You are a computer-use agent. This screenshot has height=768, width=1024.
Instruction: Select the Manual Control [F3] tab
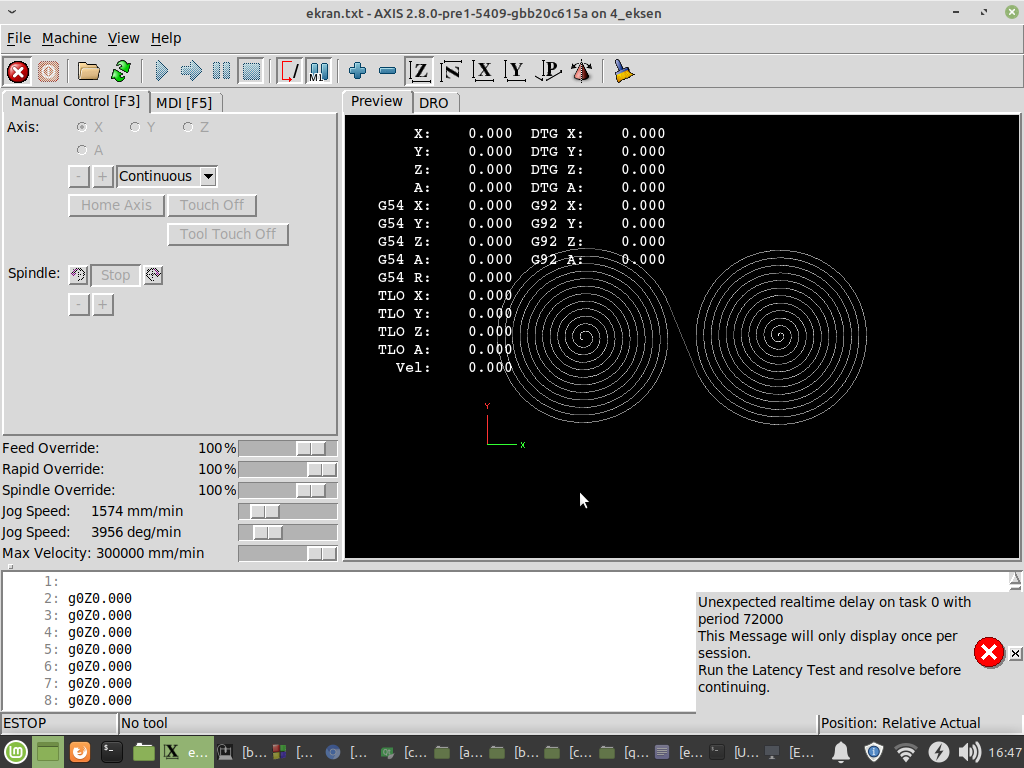click(76, 101)
